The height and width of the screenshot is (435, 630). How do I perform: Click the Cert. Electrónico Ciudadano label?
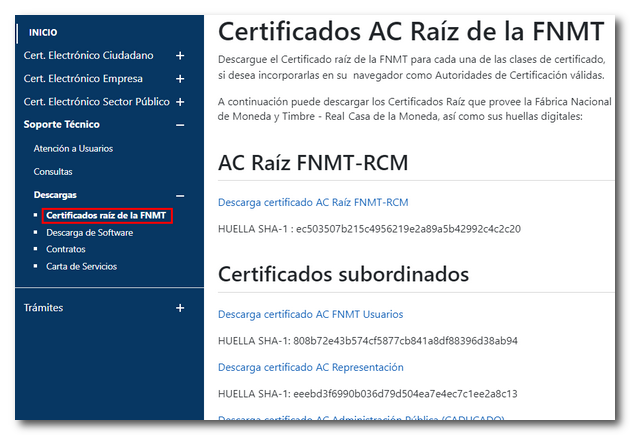coord(89,56)
